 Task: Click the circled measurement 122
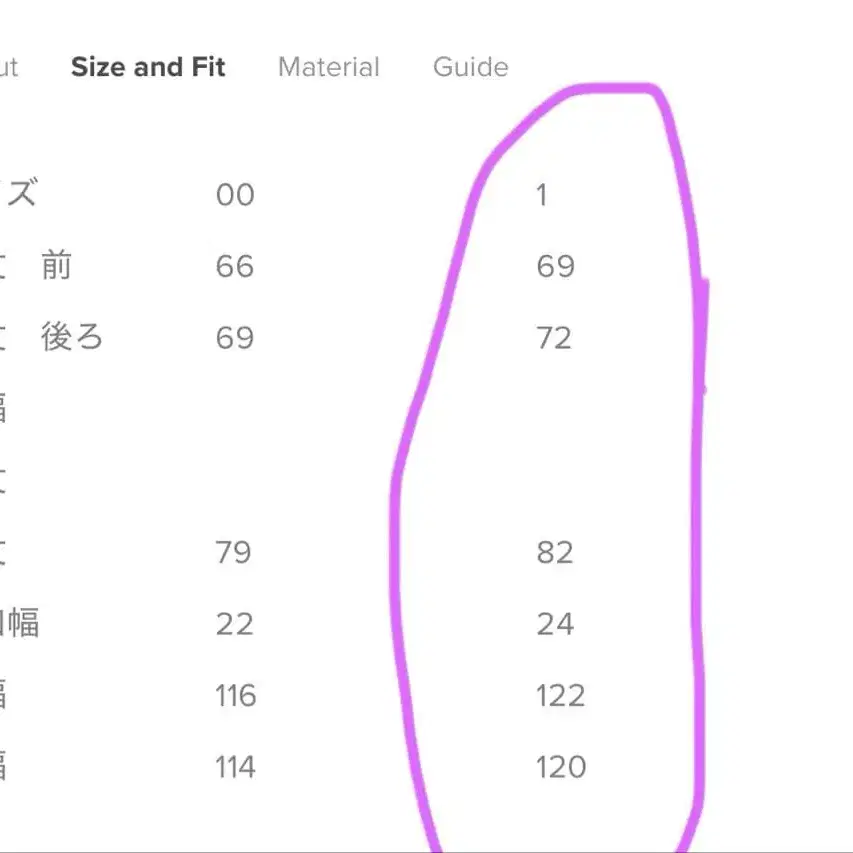coord(558,695)
